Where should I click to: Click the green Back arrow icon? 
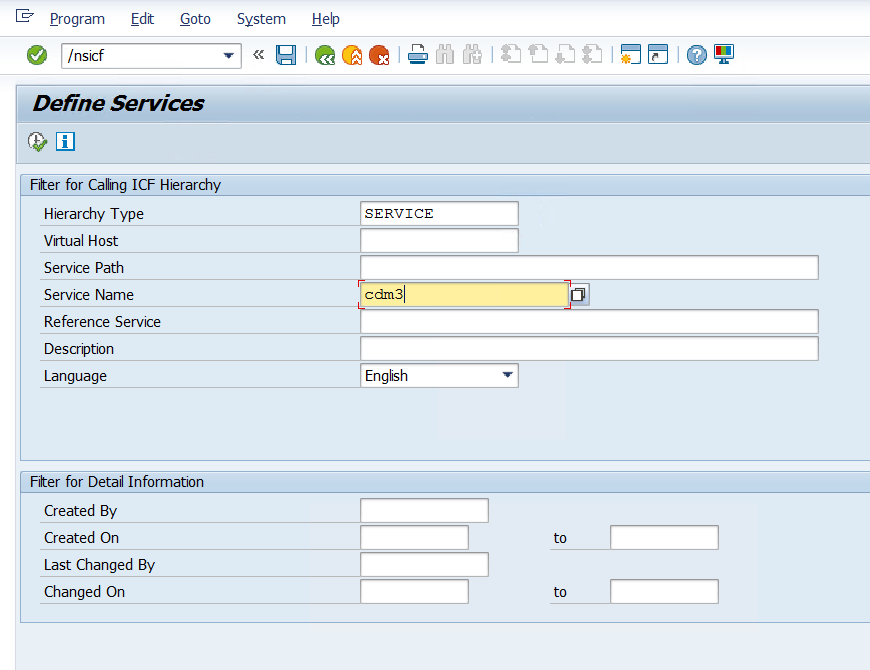[324, 56]
